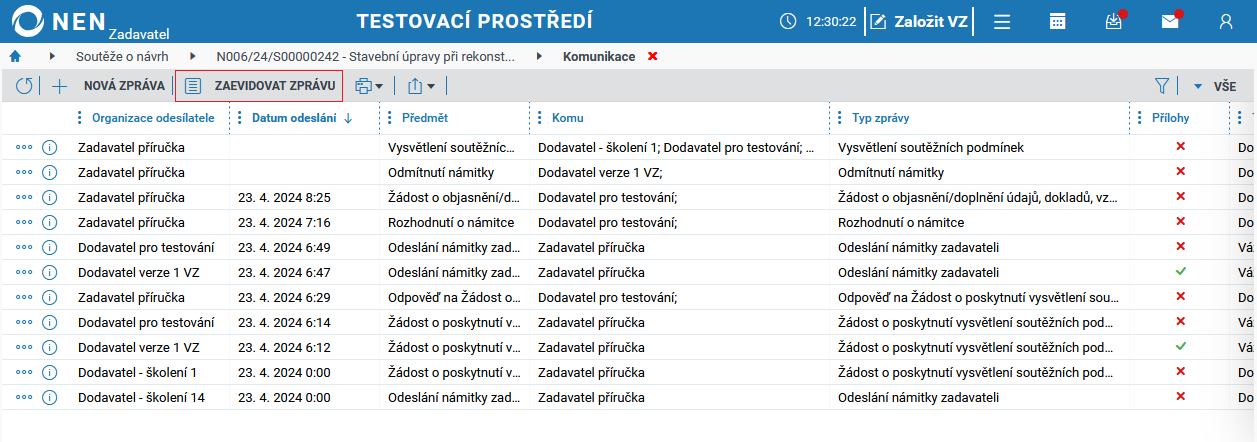Viewport: 1257px width, 442px height.
Task: Open the inbox download notifications icon
Action: click(x=1113, y=21)
